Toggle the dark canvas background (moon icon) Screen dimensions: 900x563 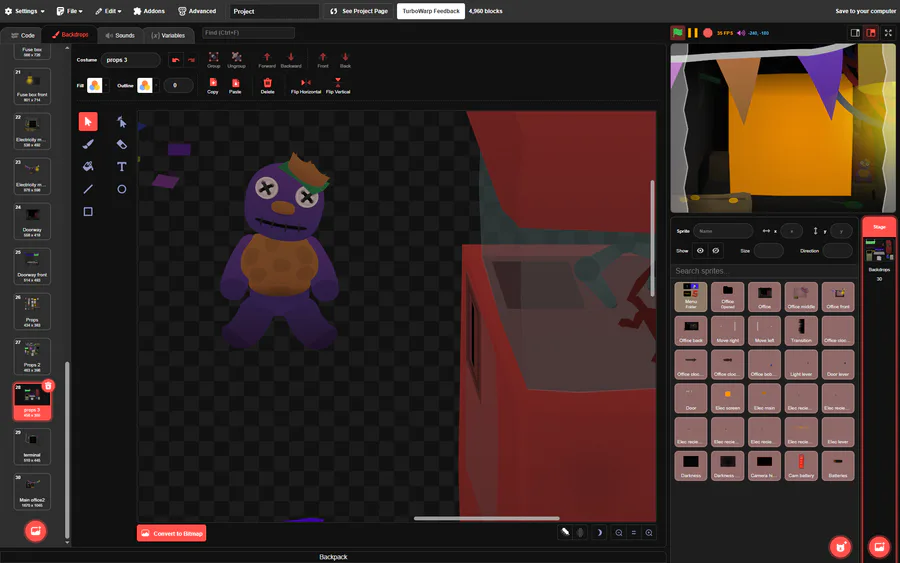click(599, 533)
